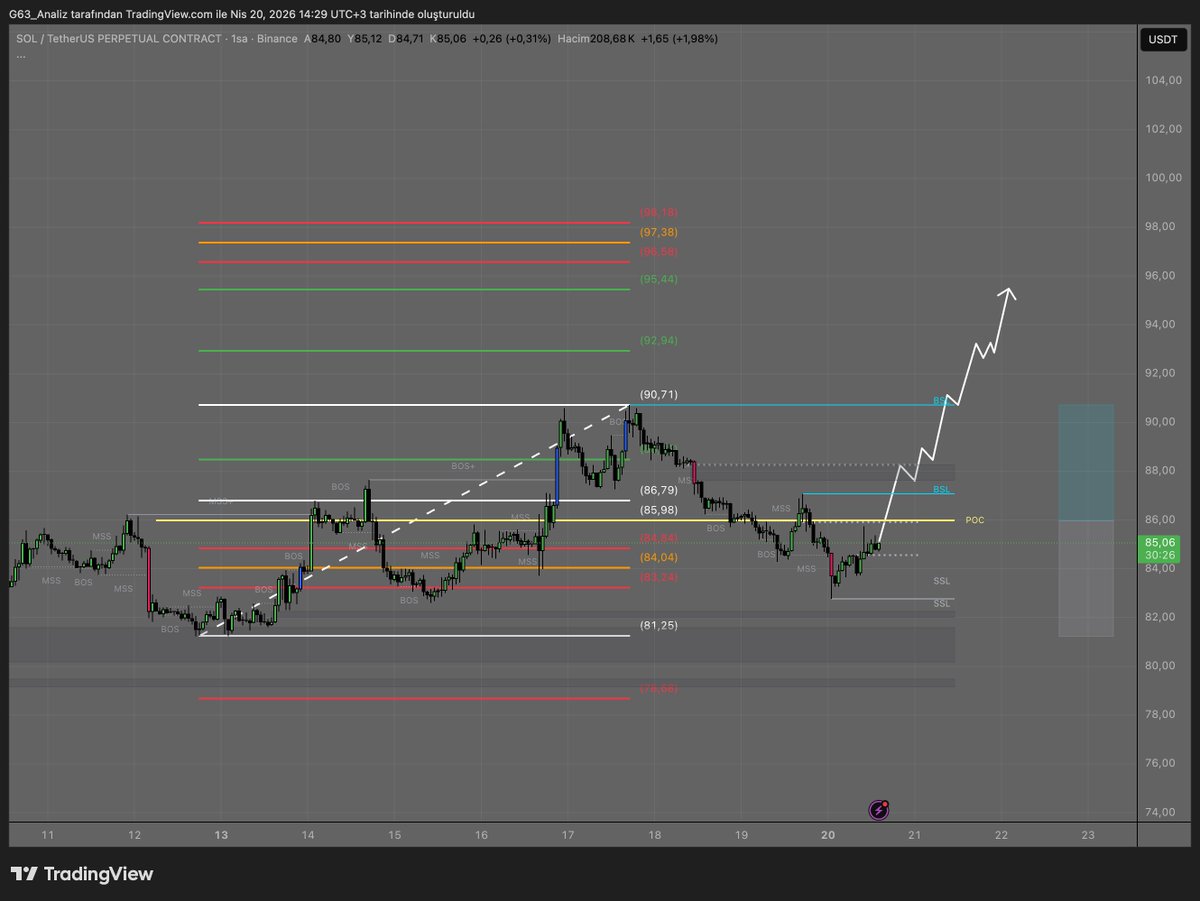Click the green 85,06 current price label

(x=1161, y=548)
